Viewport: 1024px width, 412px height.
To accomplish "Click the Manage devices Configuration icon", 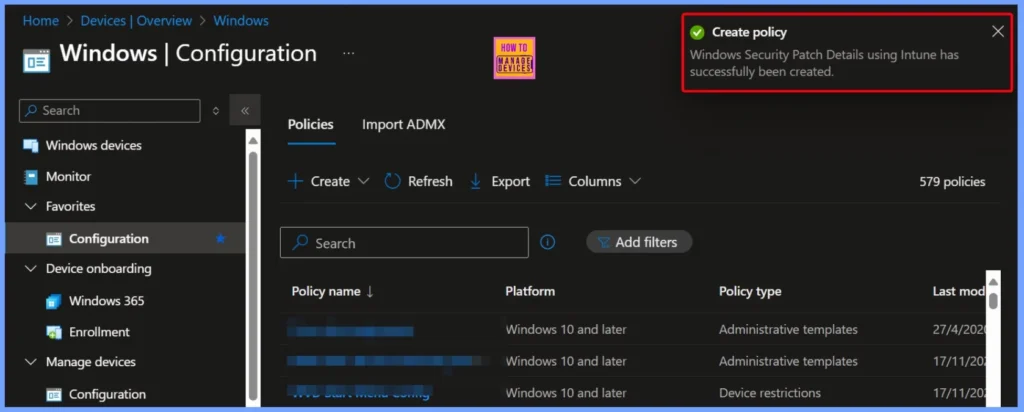I will click(54, 394).
